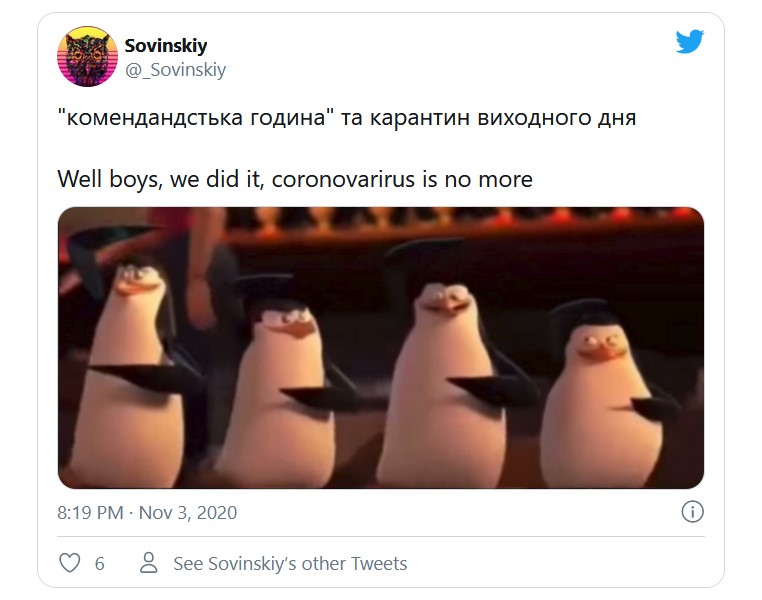Open the penguins meme image

tap(381, 348)
